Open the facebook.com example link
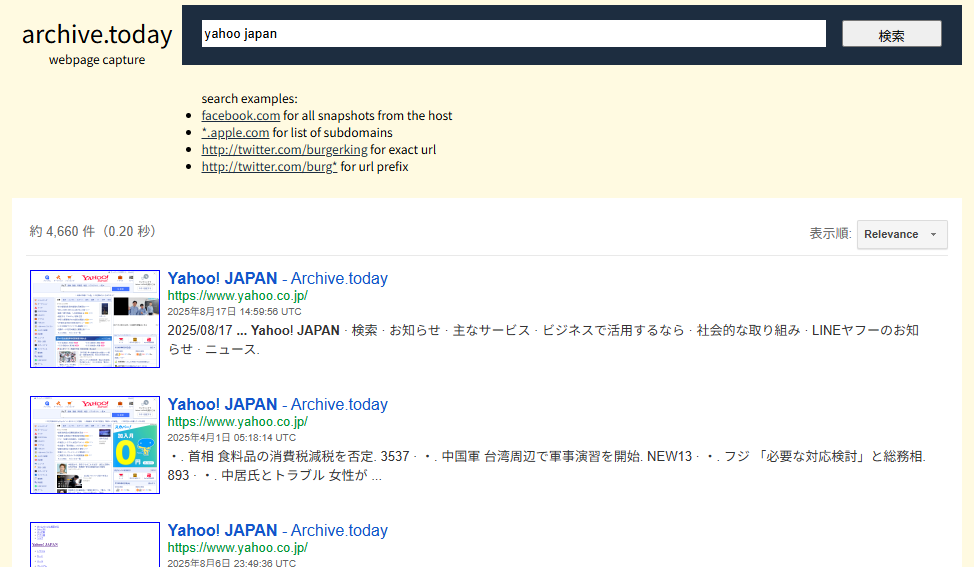This screenshot has width=974, height=567. (240, 116)
